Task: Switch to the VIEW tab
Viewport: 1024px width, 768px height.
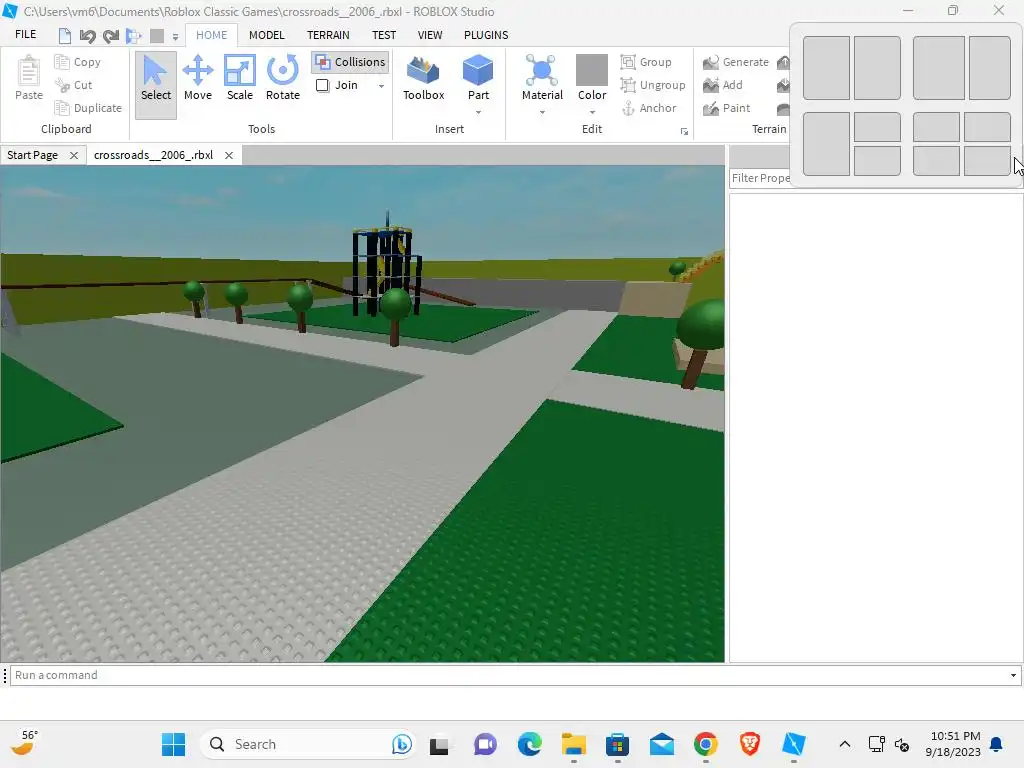Action: coord(430,35)
